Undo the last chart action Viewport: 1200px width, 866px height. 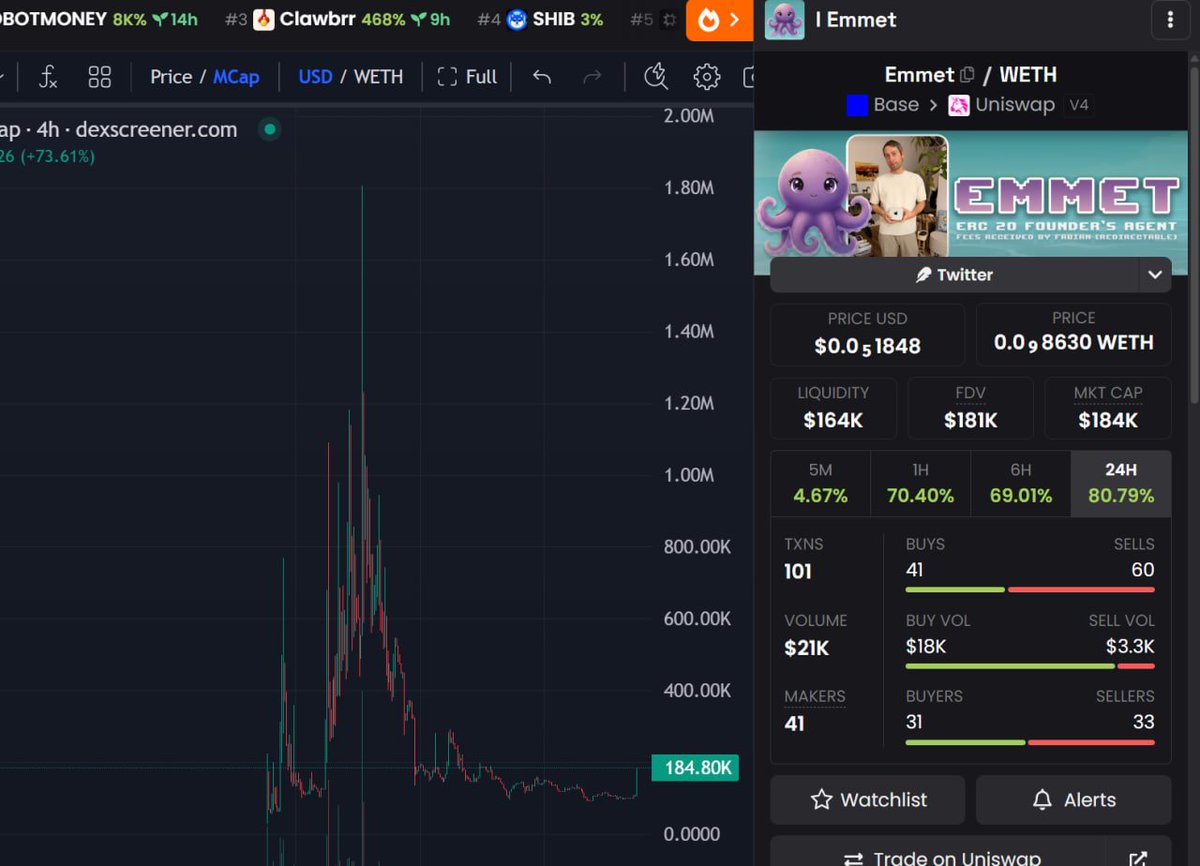tap(542, 77)
